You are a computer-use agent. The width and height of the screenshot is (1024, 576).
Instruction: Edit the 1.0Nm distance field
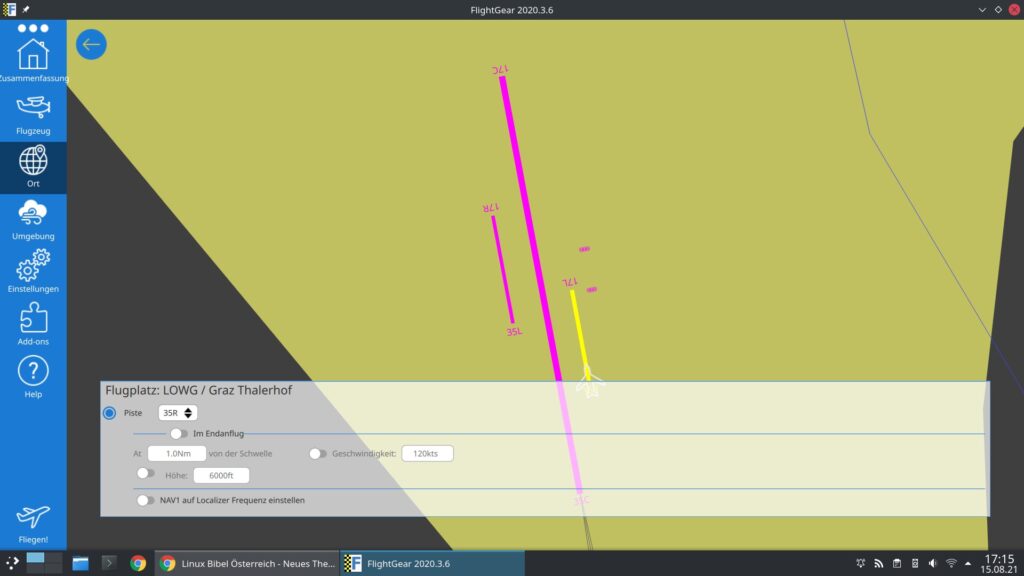[177, 453]
